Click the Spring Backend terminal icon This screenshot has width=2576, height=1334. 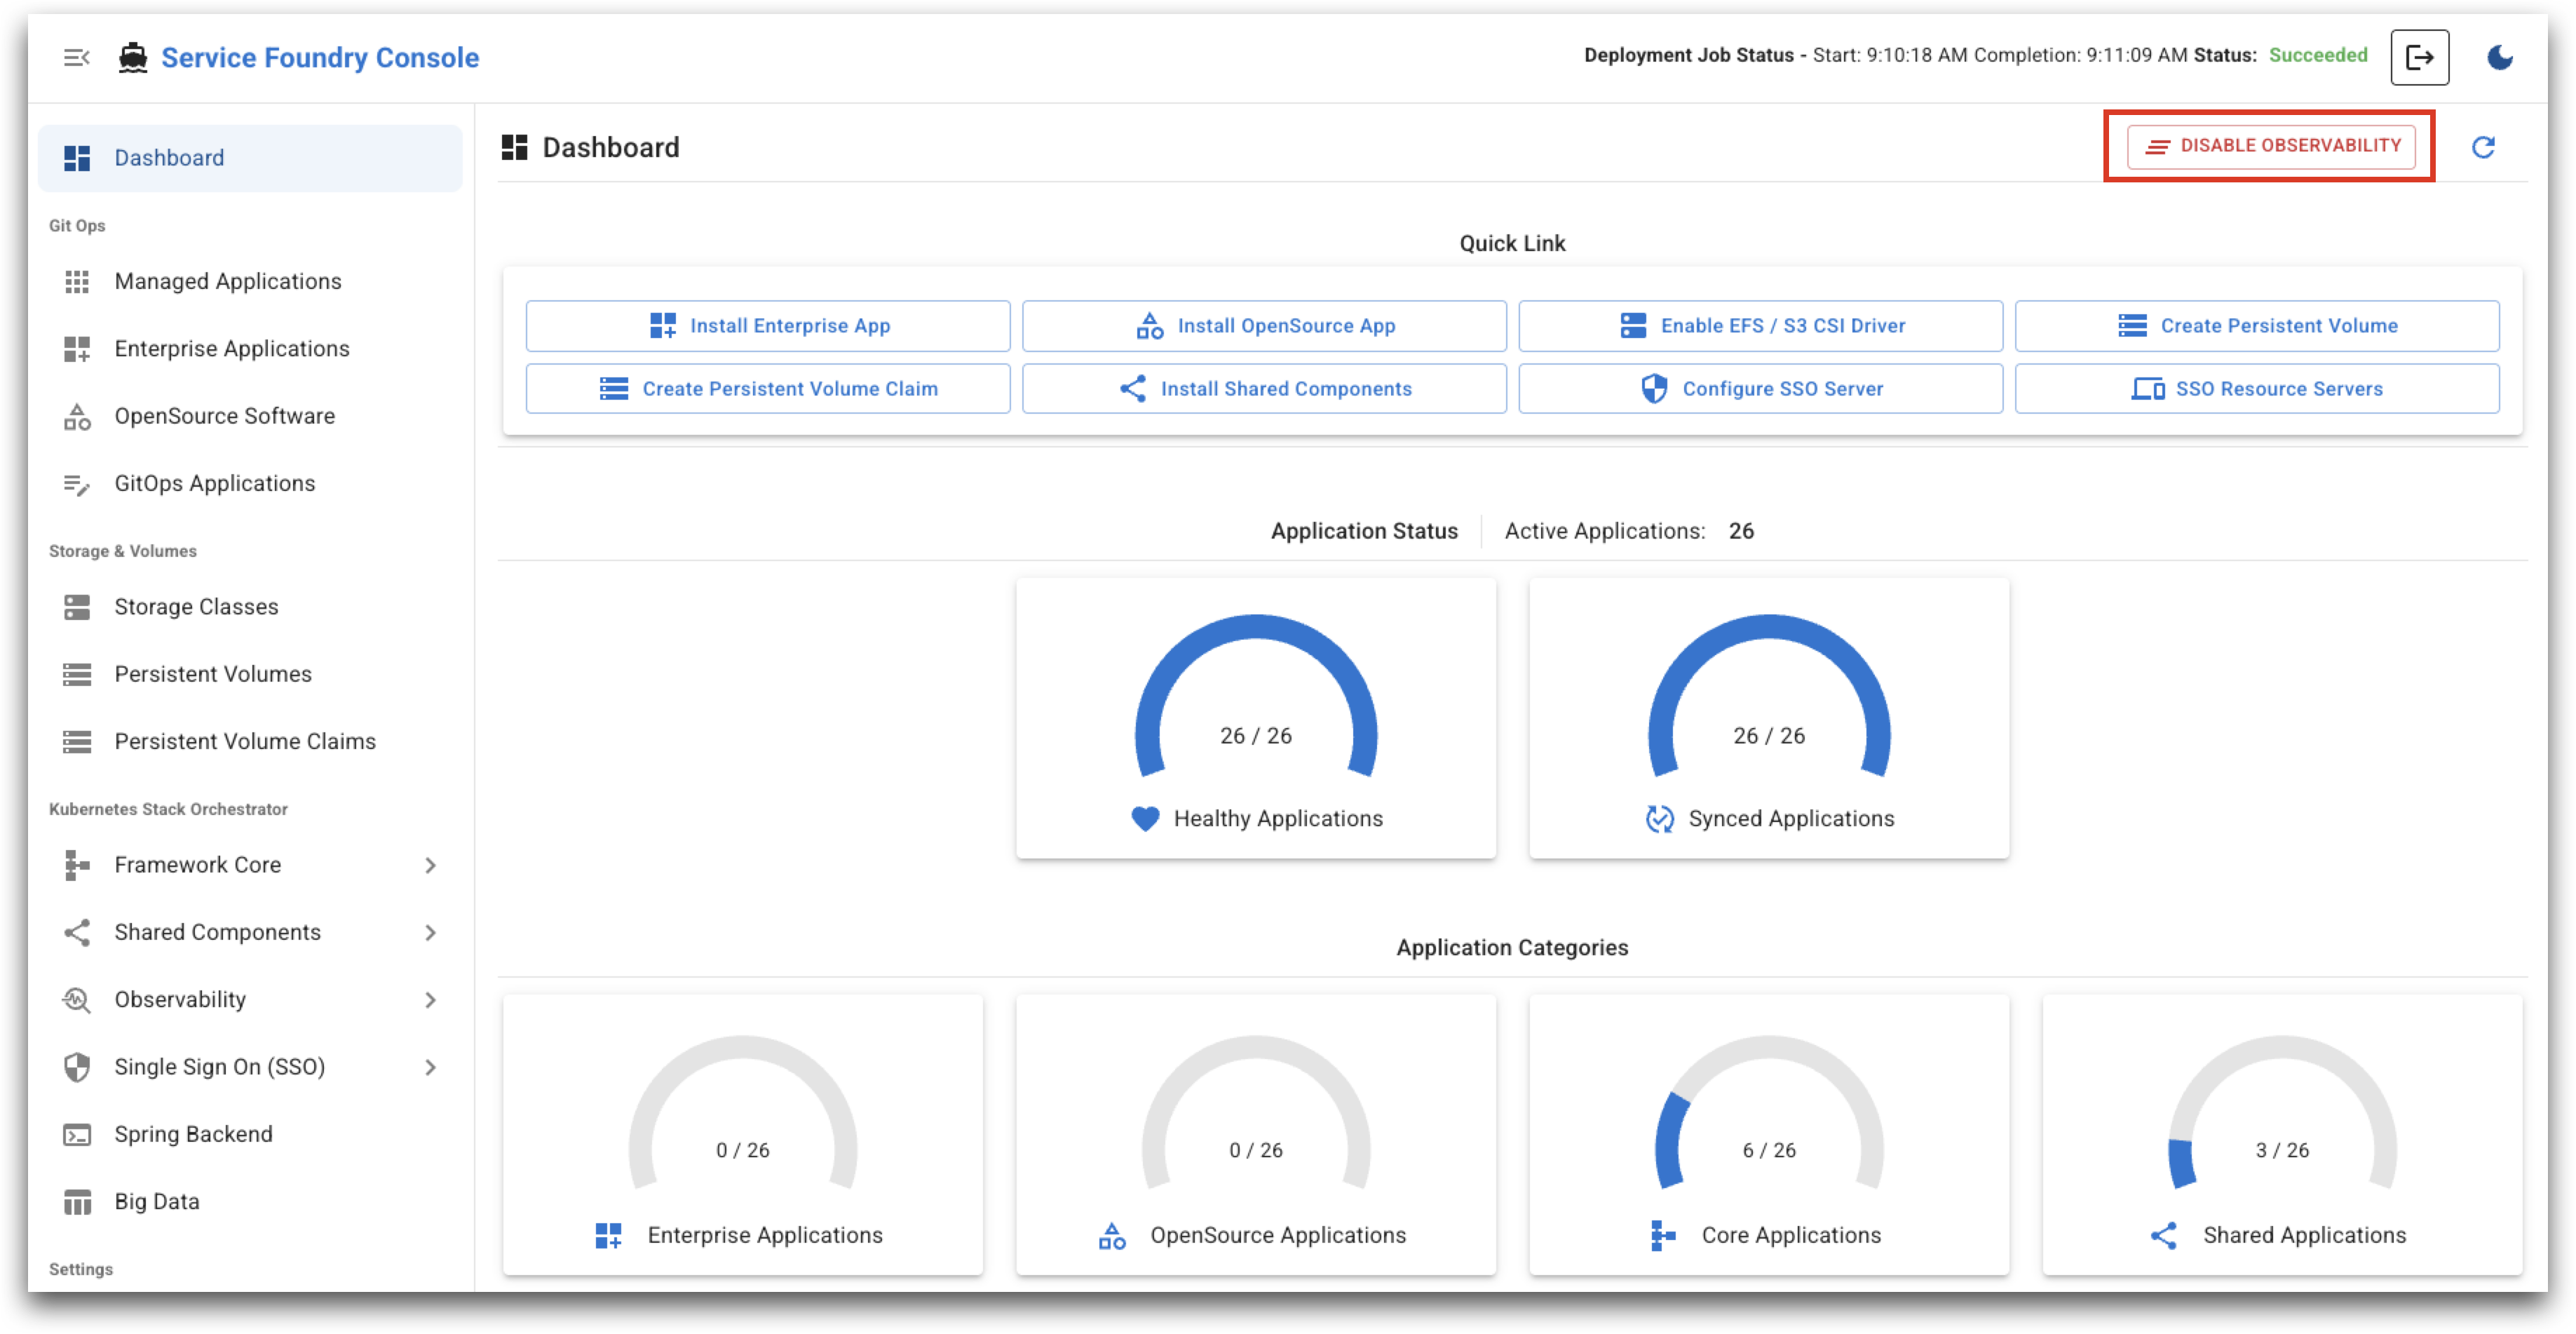point(76,1134)
